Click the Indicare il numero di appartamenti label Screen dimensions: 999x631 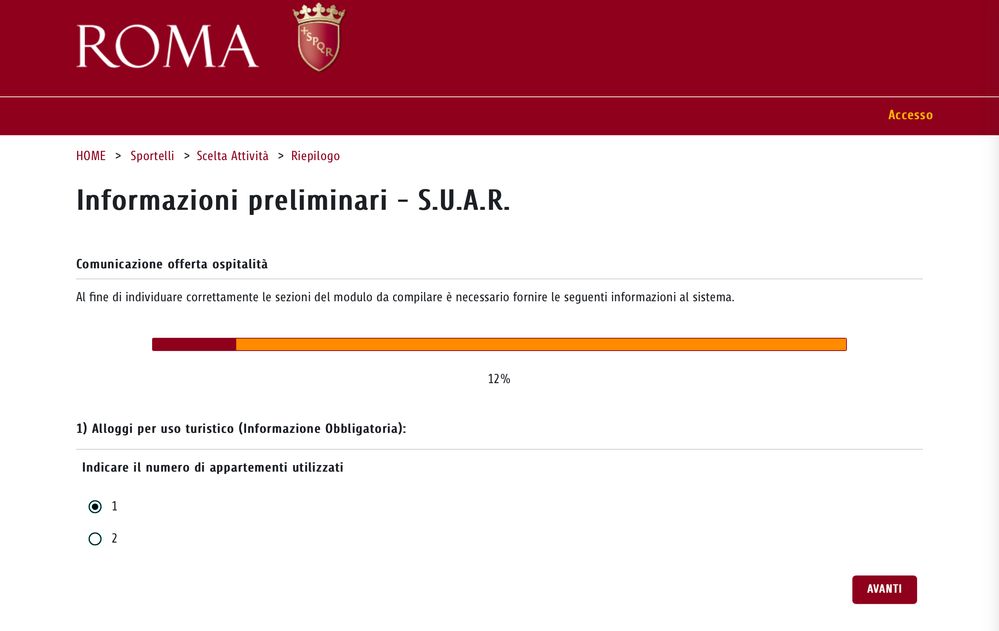[212, 467]
